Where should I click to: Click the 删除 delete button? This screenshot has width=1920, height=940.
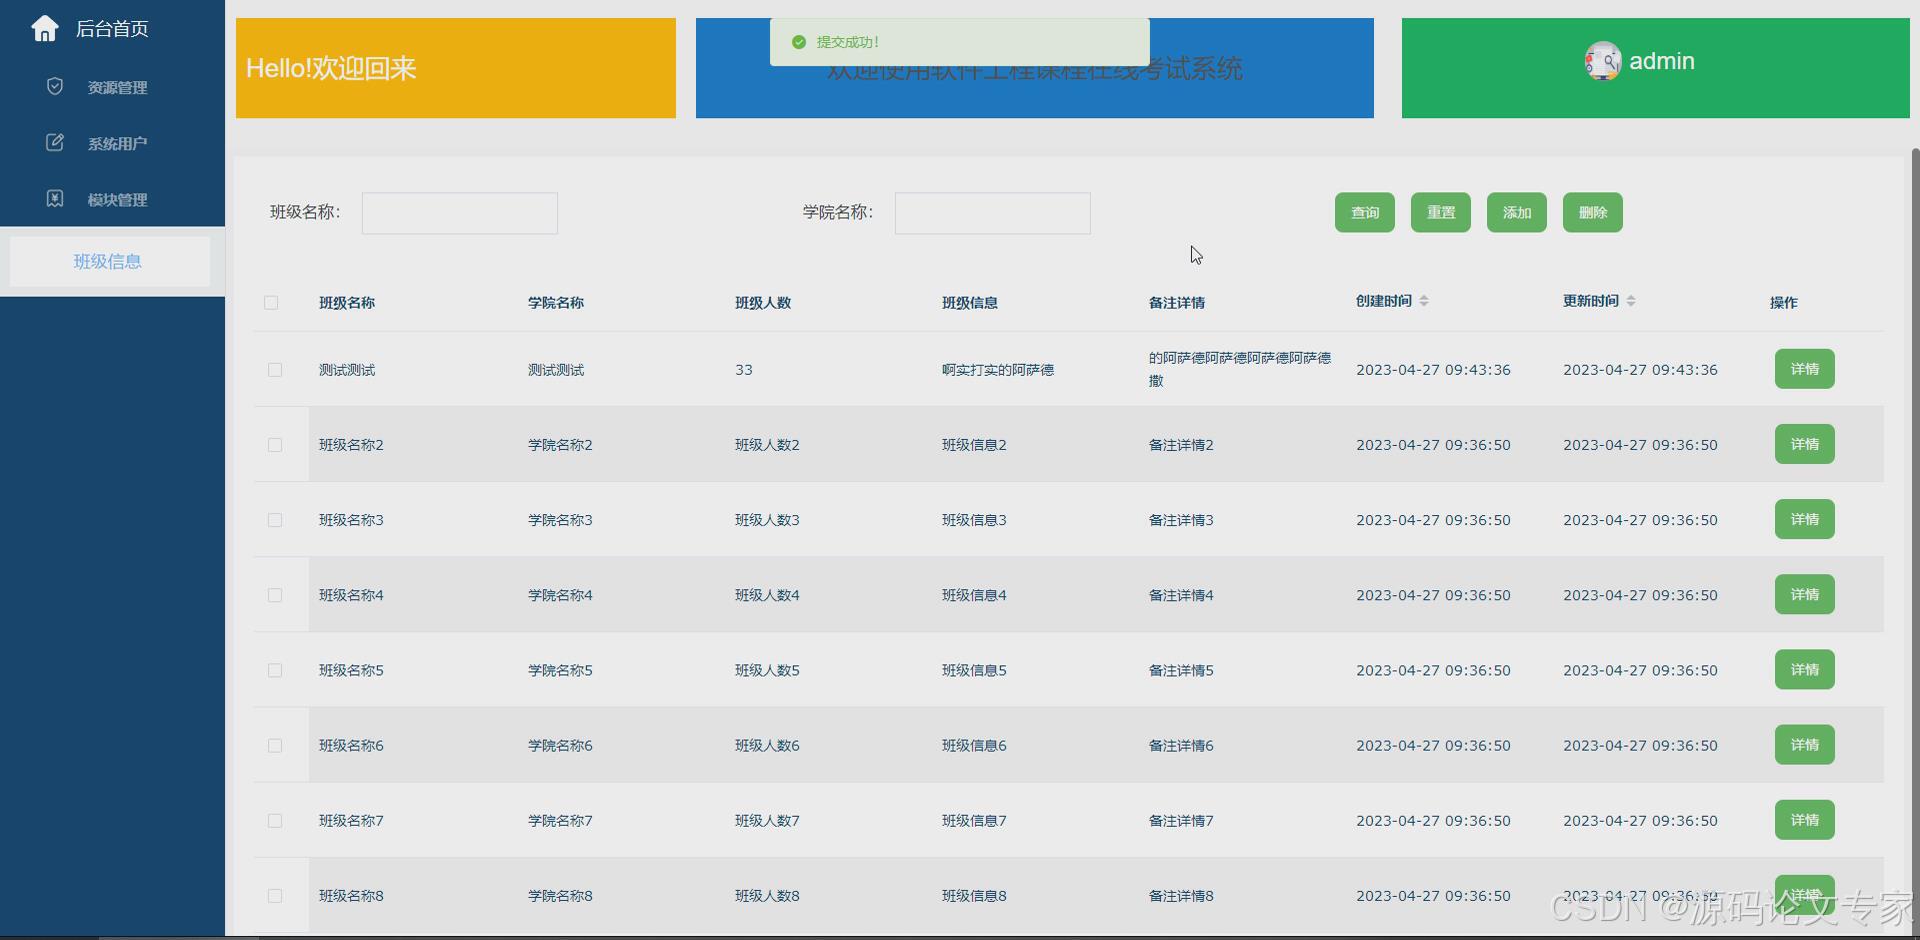point(1592,212)
